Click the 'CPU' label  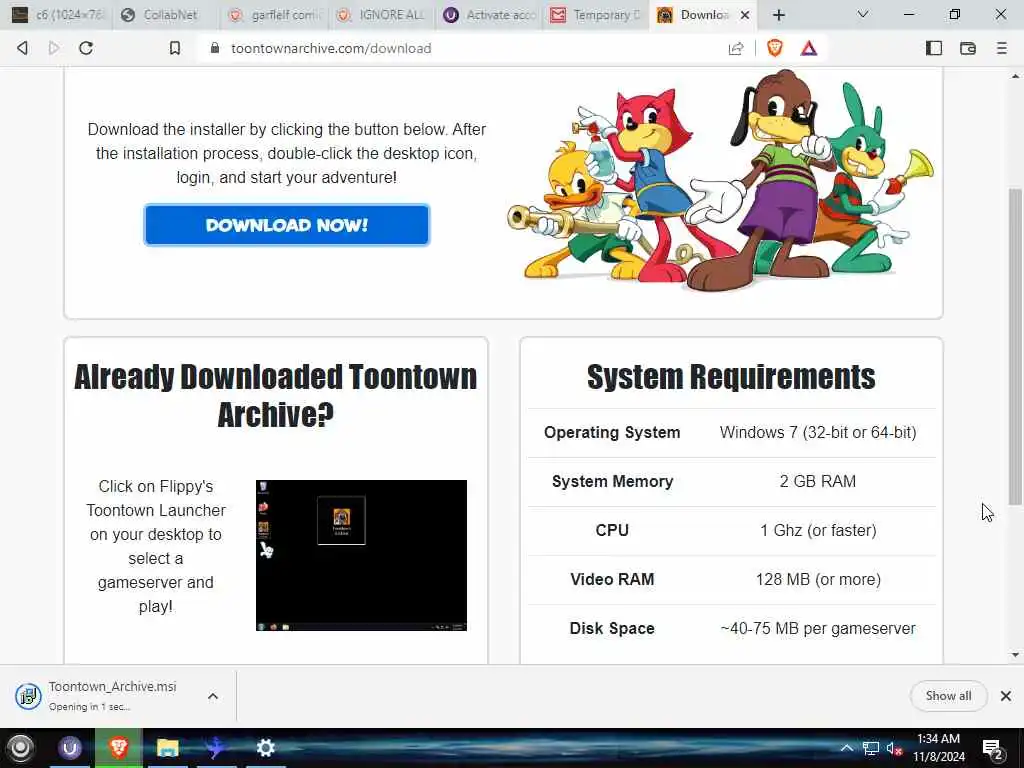click(x=612, y=530)
